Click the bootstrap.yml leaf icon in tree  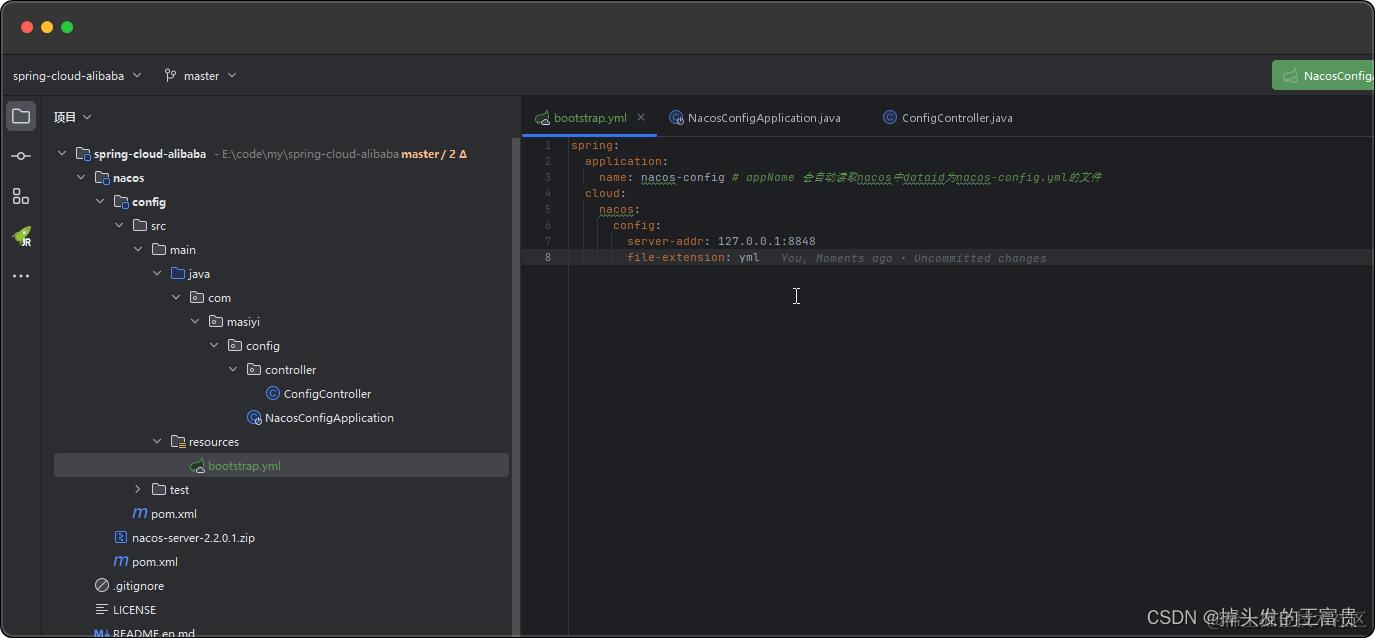pyautogui.click(x=198, y=466)
